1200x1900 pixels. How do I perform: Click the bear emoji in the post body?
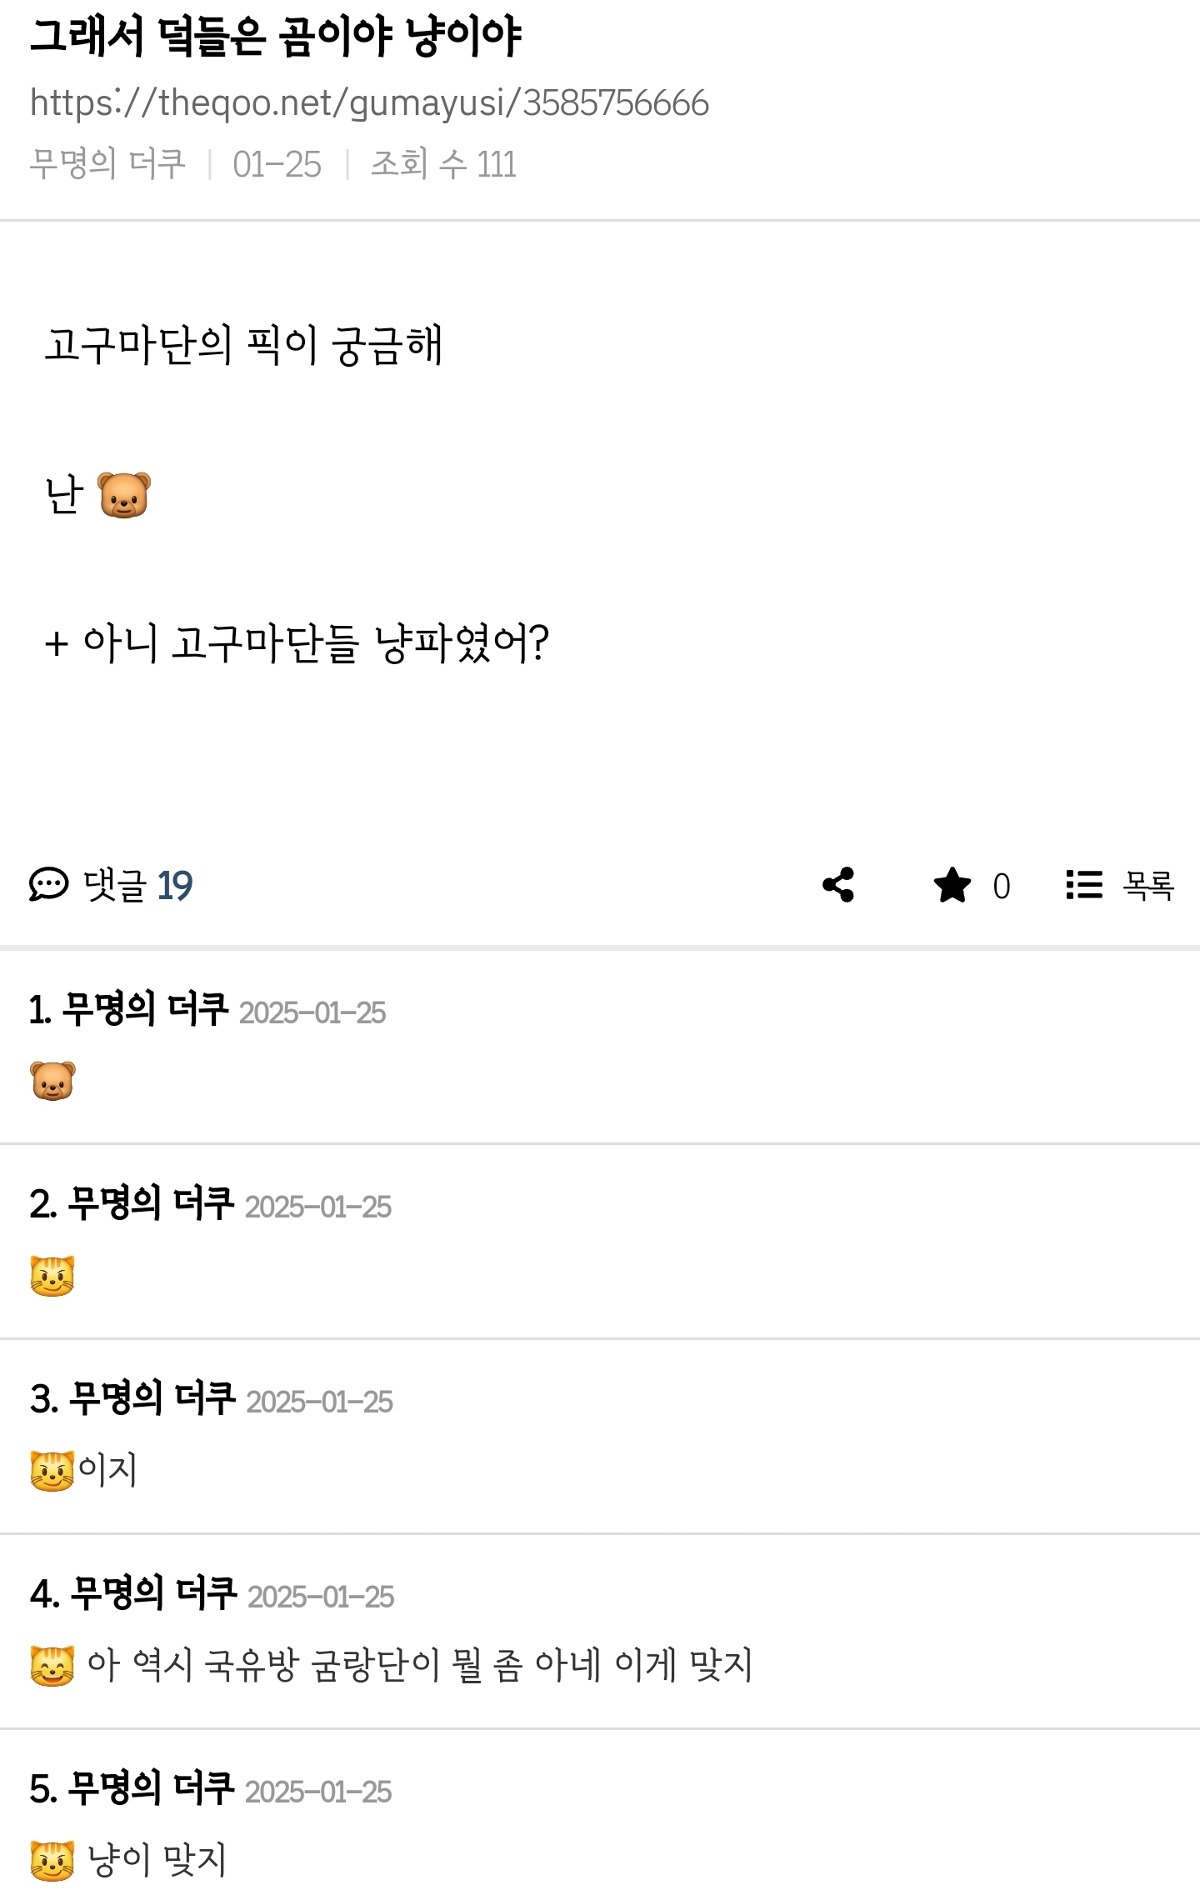click(124, 495)
